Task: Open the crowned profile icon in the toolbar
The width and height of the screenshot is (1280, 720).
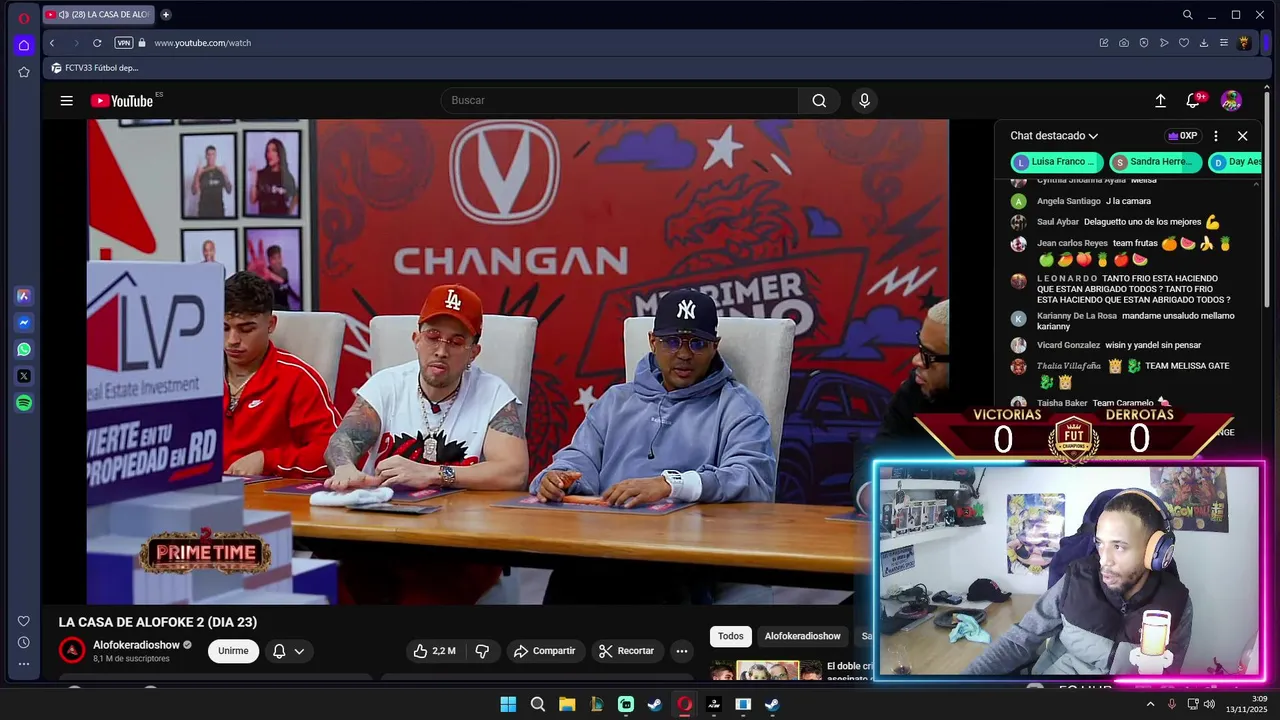Action: click(x=1244, y=43)
